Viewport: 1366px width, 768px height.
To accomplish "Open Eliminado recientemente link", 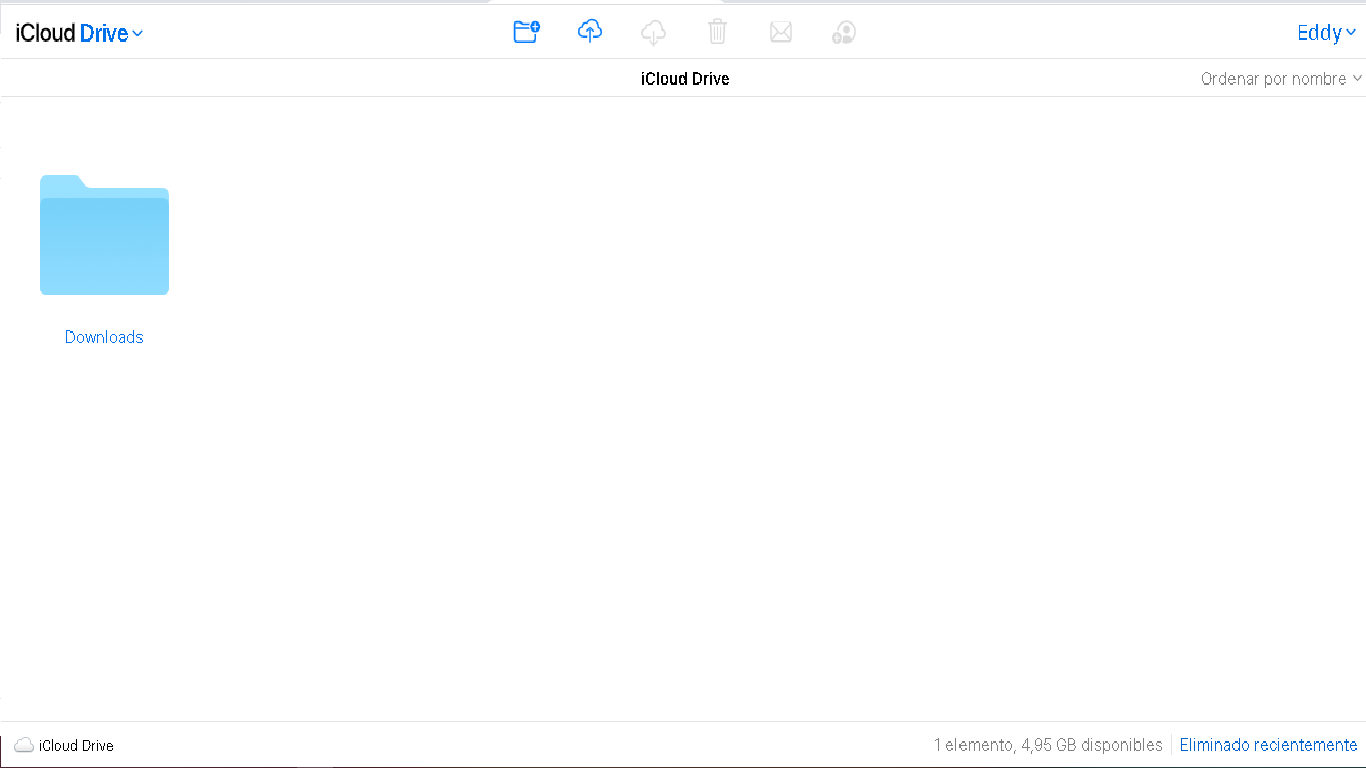I will [x=1269, y=745].
